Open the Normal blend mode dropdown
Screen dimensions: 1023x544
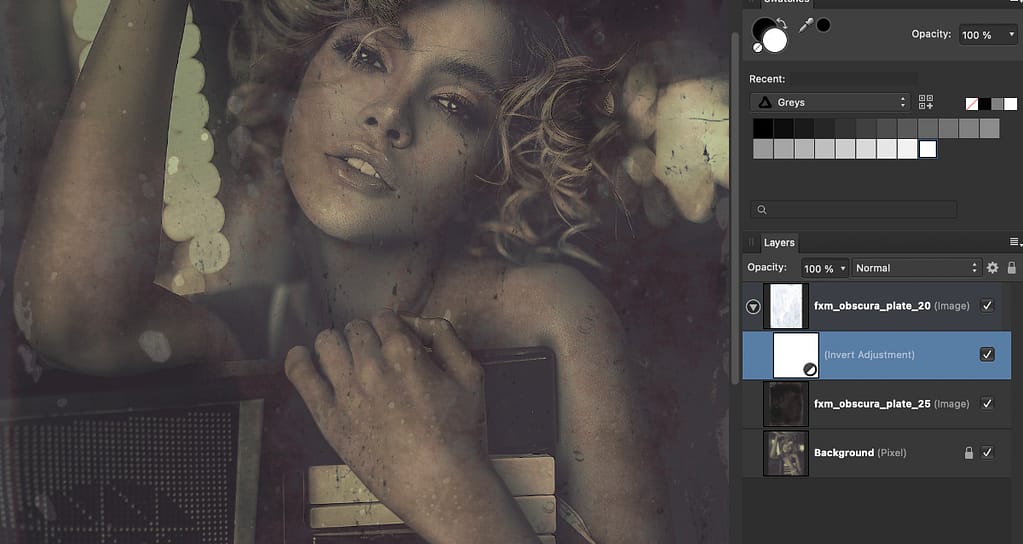click(x=916, y=268)
